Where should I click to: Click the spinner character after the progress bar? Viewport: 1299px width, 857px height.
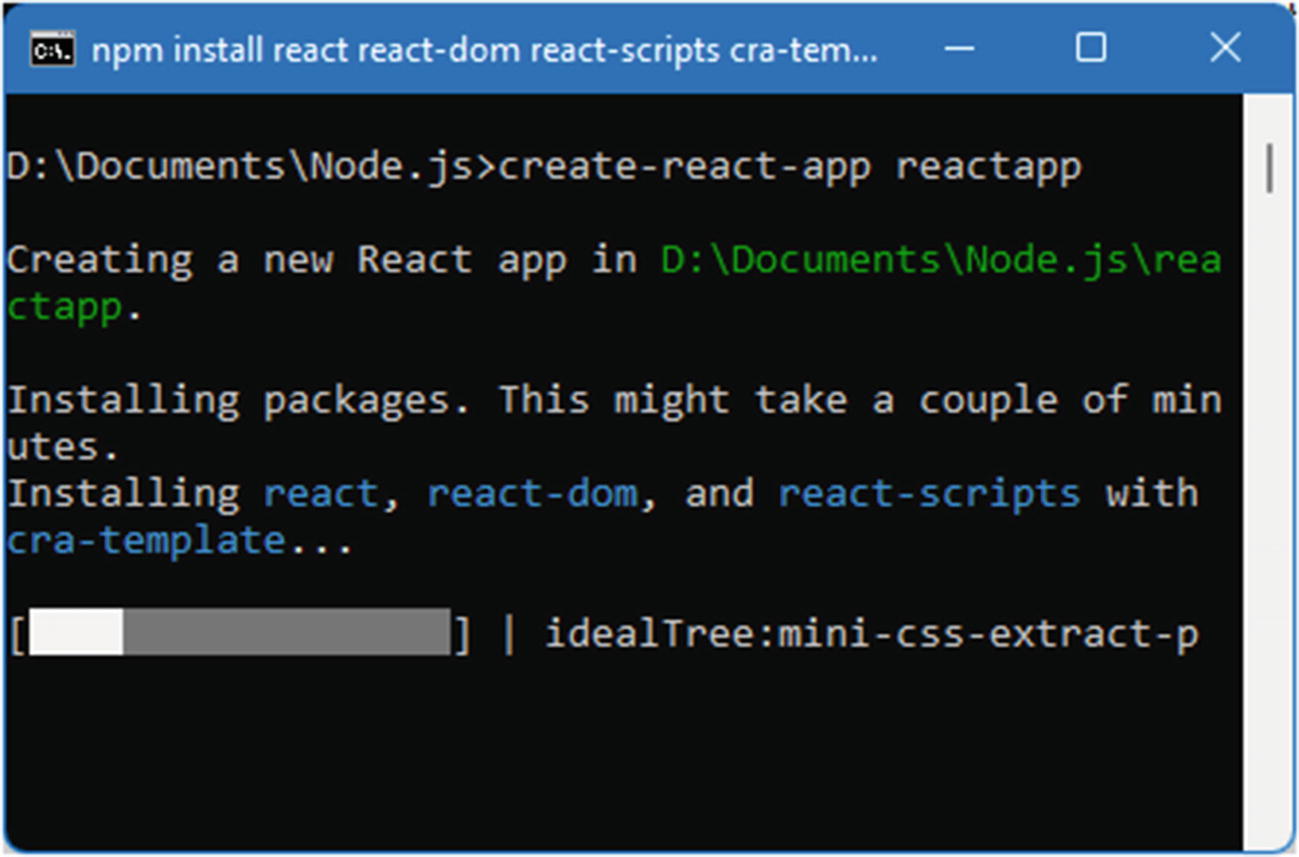(508, 634)
